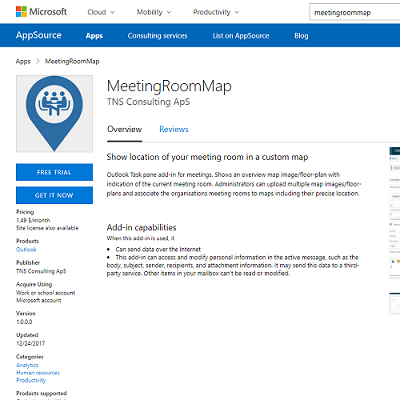The image size is (400, 400).
Task: Open the second smaller screenshot thumbnail
Action: click(395, 303)
